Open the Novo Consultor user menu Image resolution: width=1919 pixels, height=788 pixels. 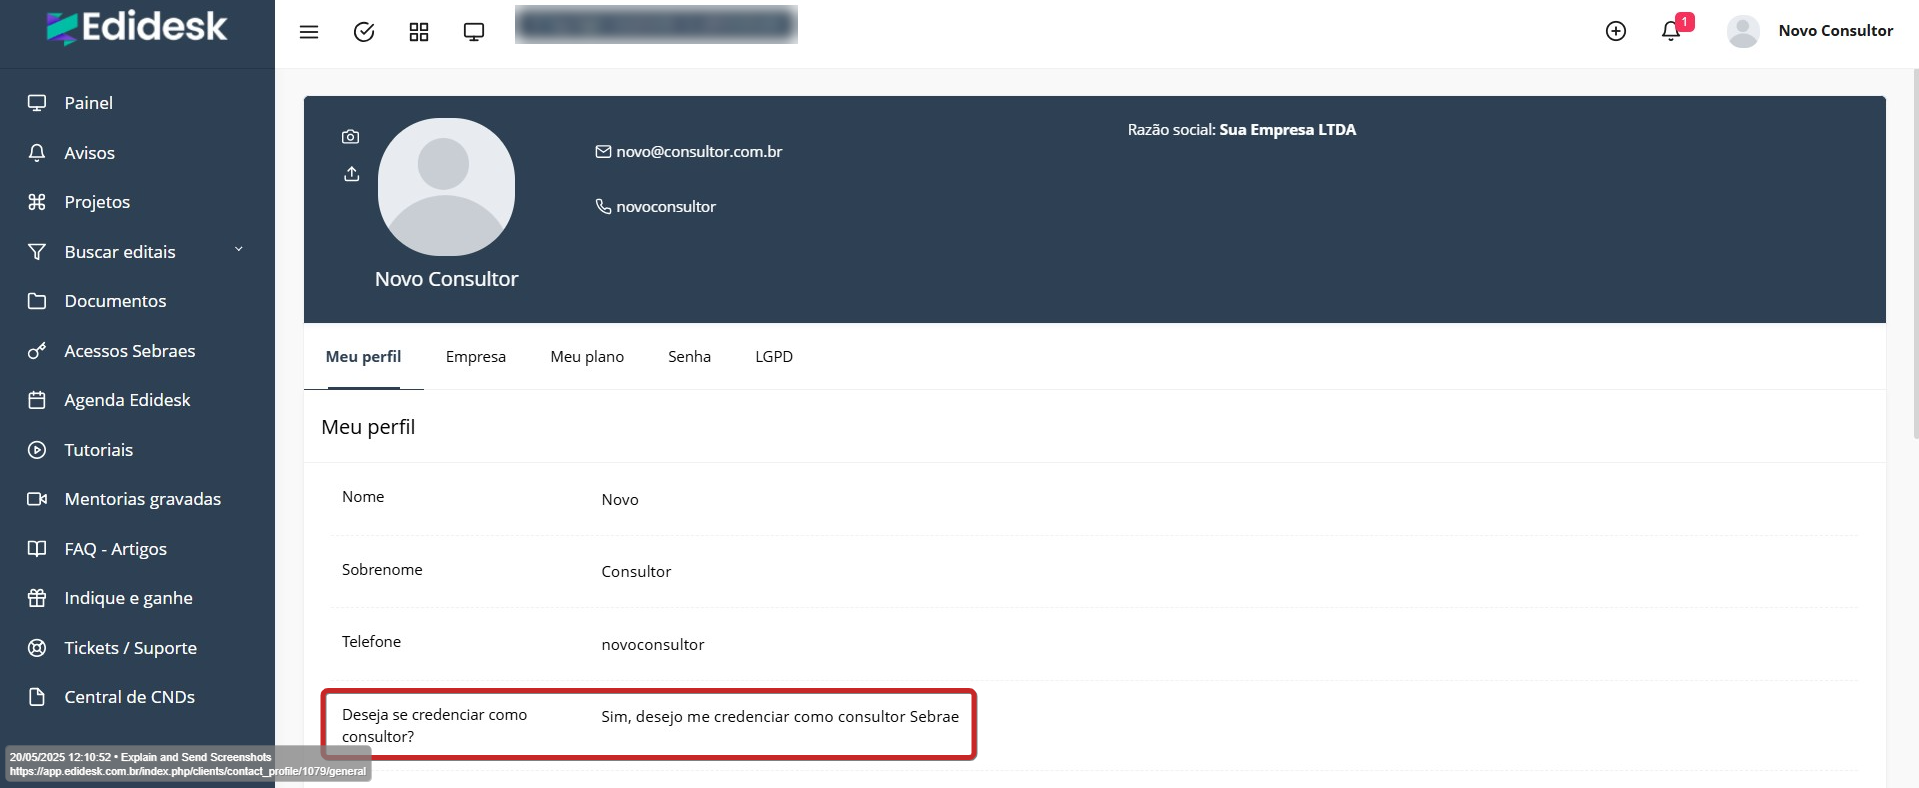pos(1810,31)
